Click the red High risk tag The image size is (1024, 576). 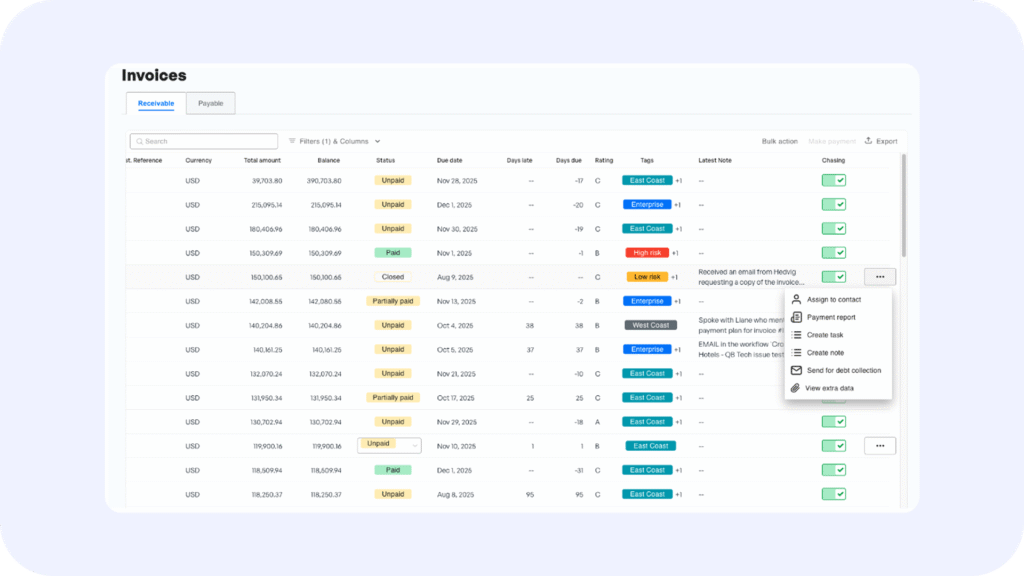point(646,253)
